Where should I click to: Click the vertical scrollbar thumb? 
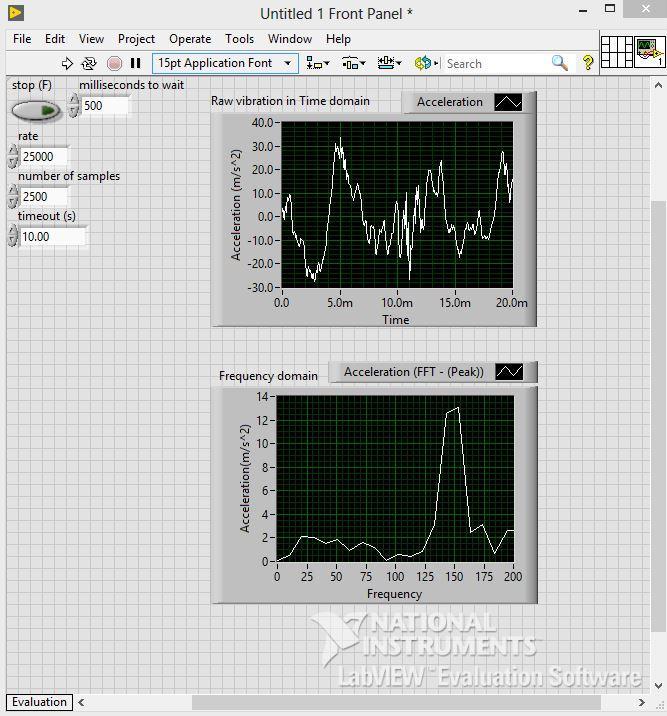click(658, 416)
